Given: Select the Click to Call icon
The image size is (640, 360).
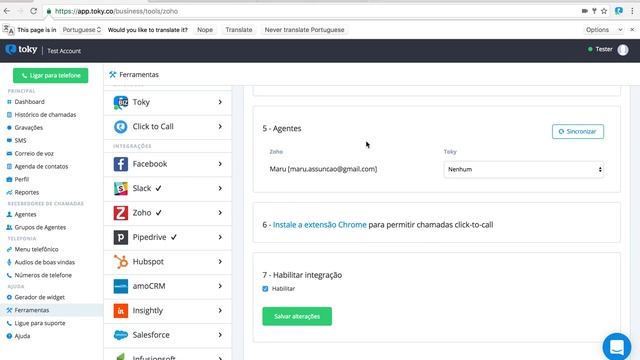Looking at the screenshot, I should pos(121,127).
